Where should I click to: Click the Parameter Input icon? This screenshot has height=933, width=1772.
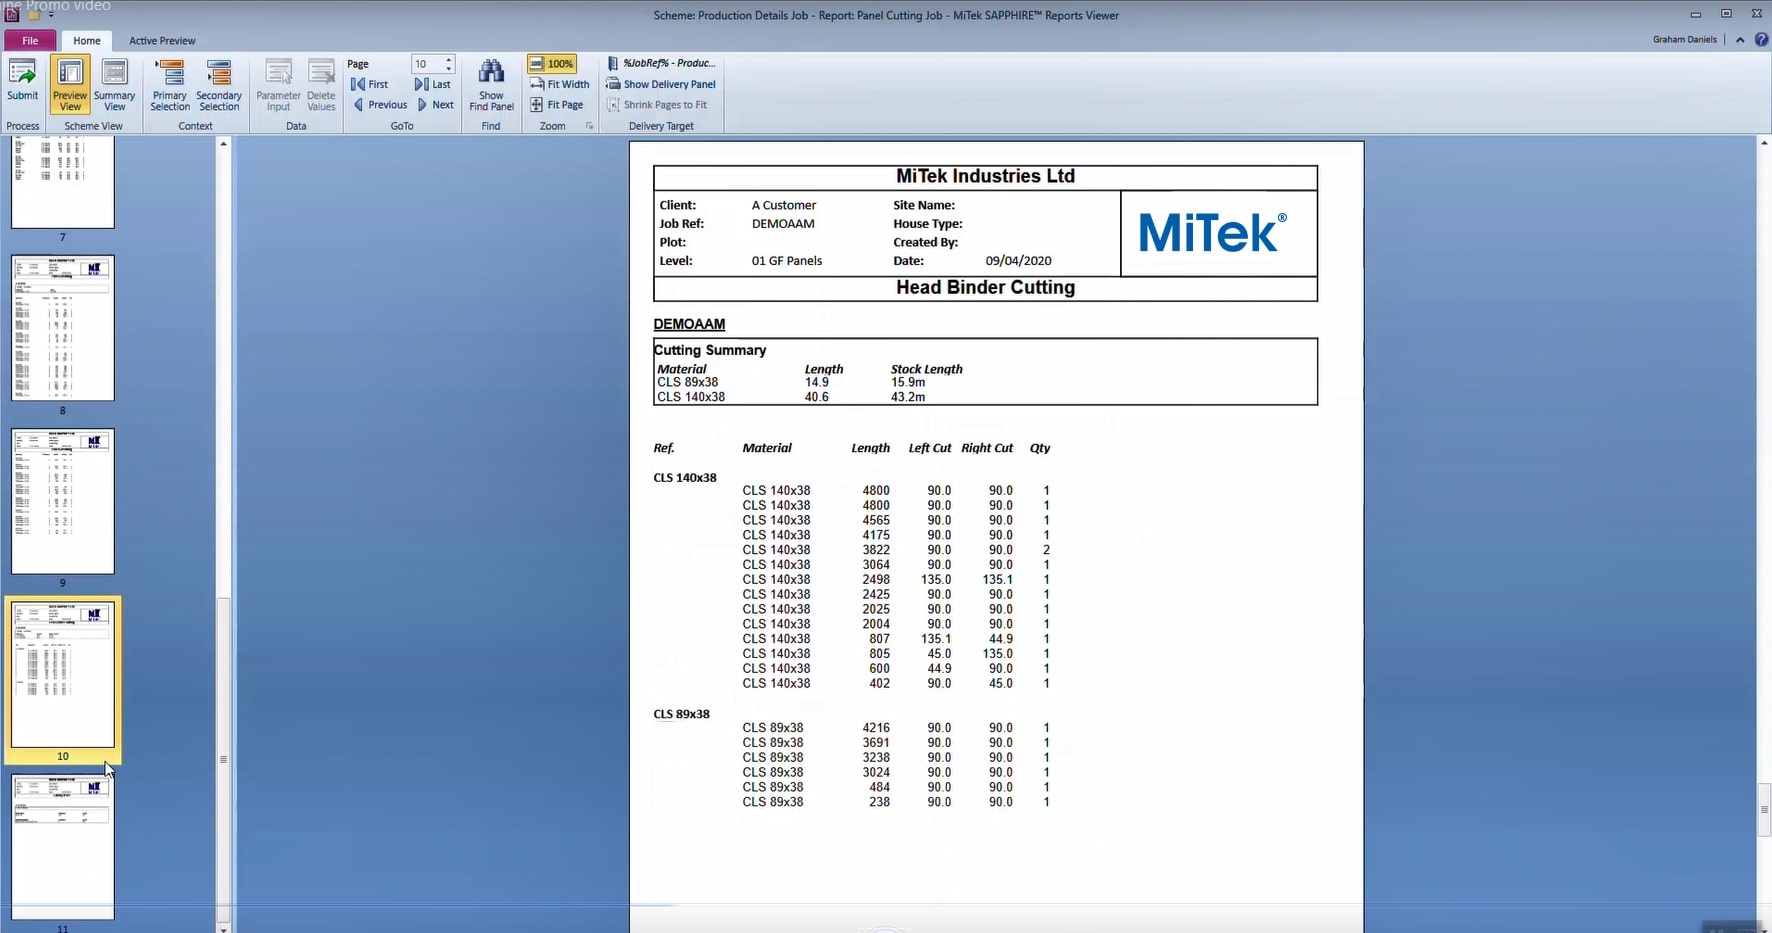click(x=278, y=85)
